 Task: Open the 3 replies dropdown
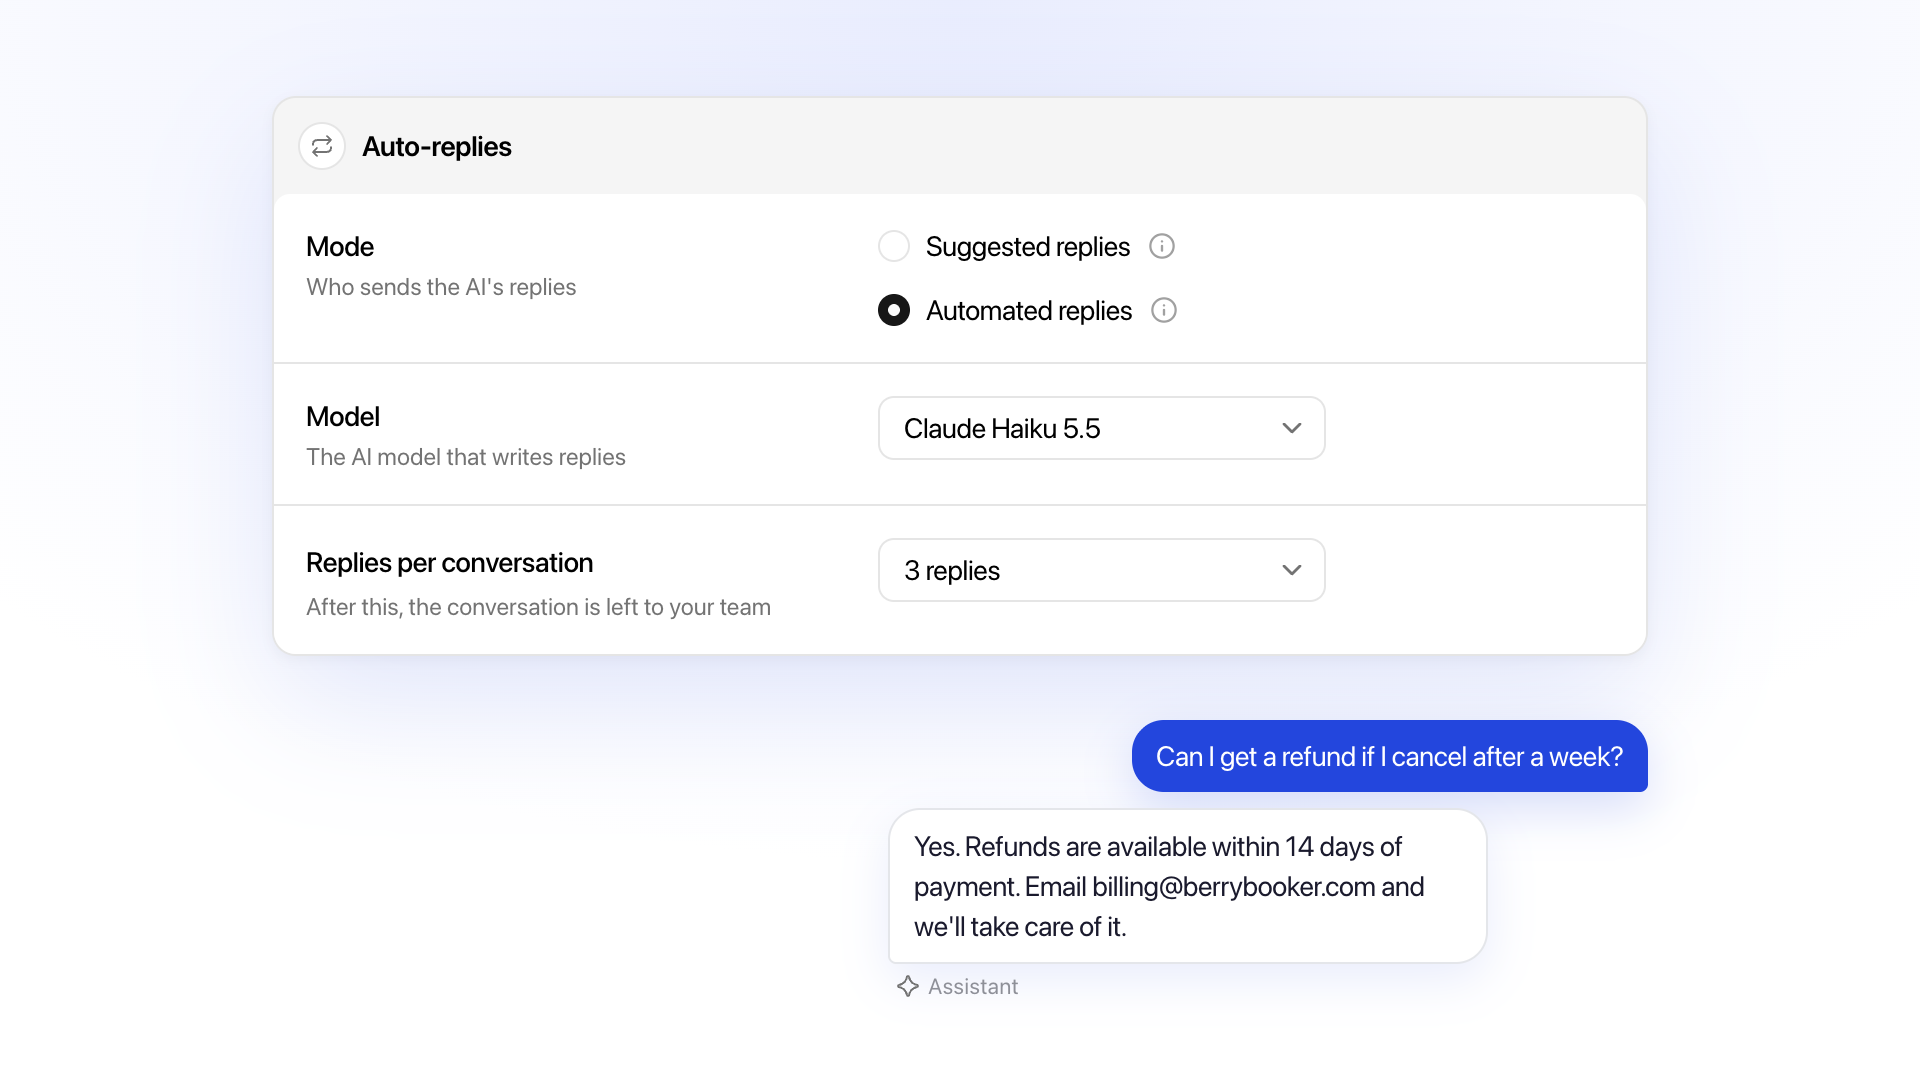pyautogui.click(x=1102, y=570)
